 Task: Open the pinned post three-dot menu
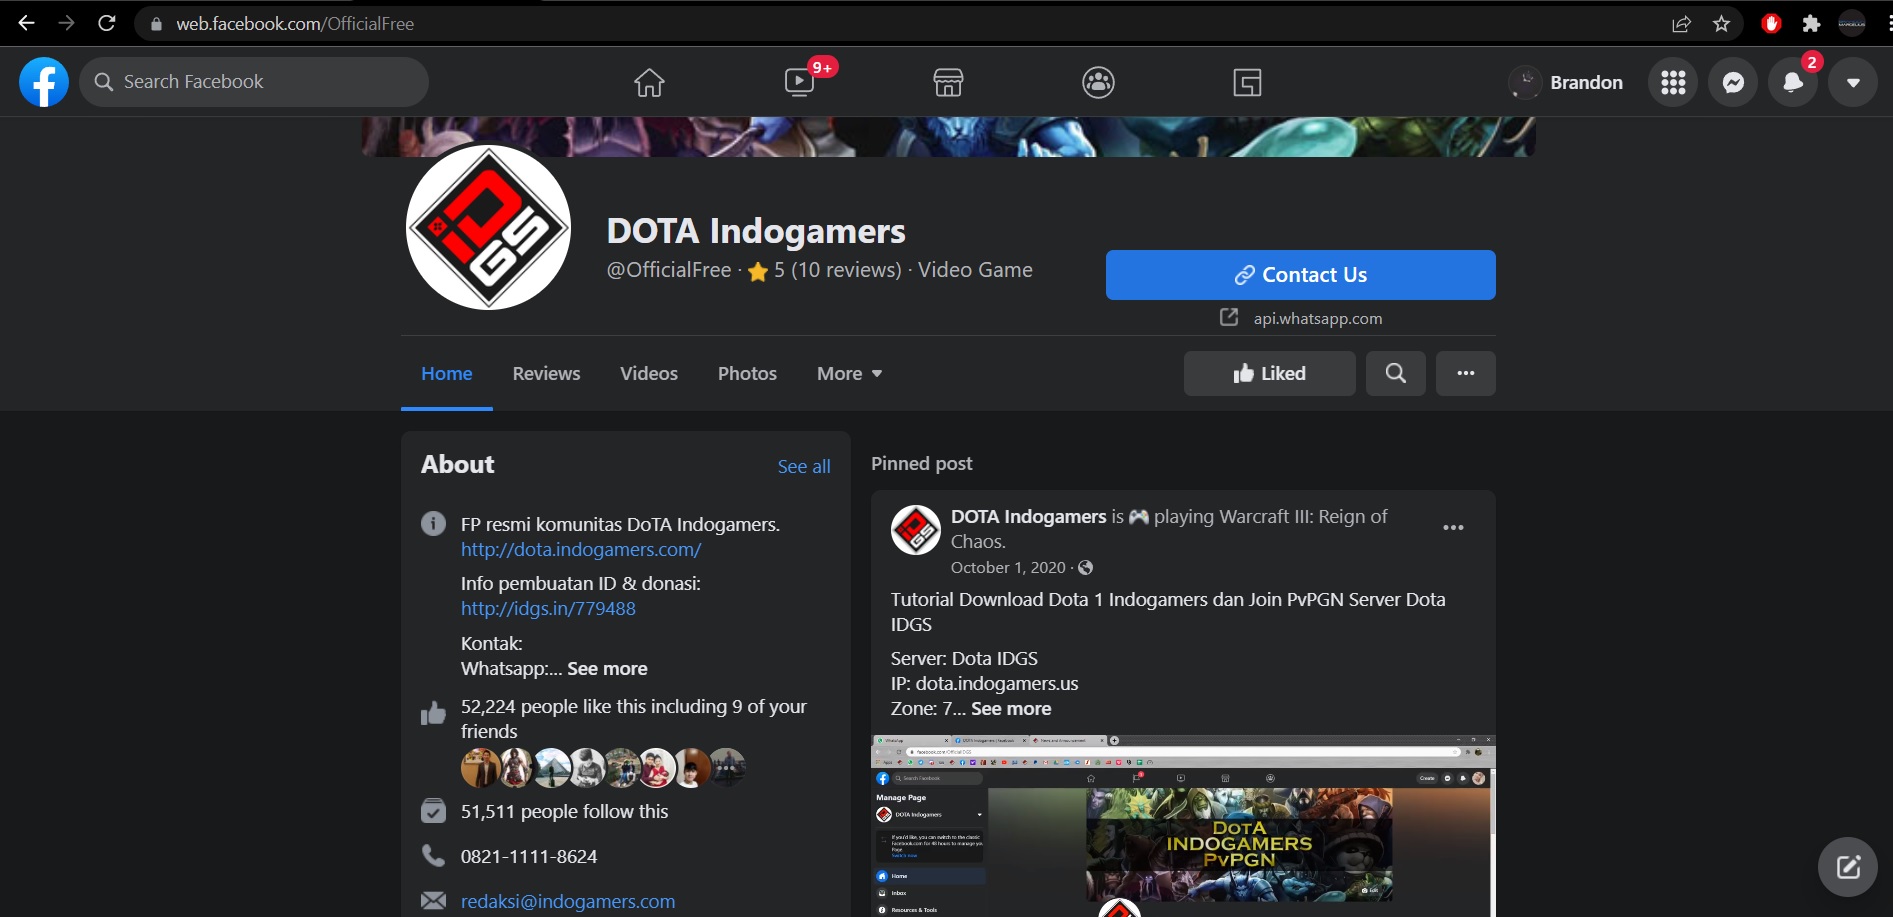(1453, 527)
